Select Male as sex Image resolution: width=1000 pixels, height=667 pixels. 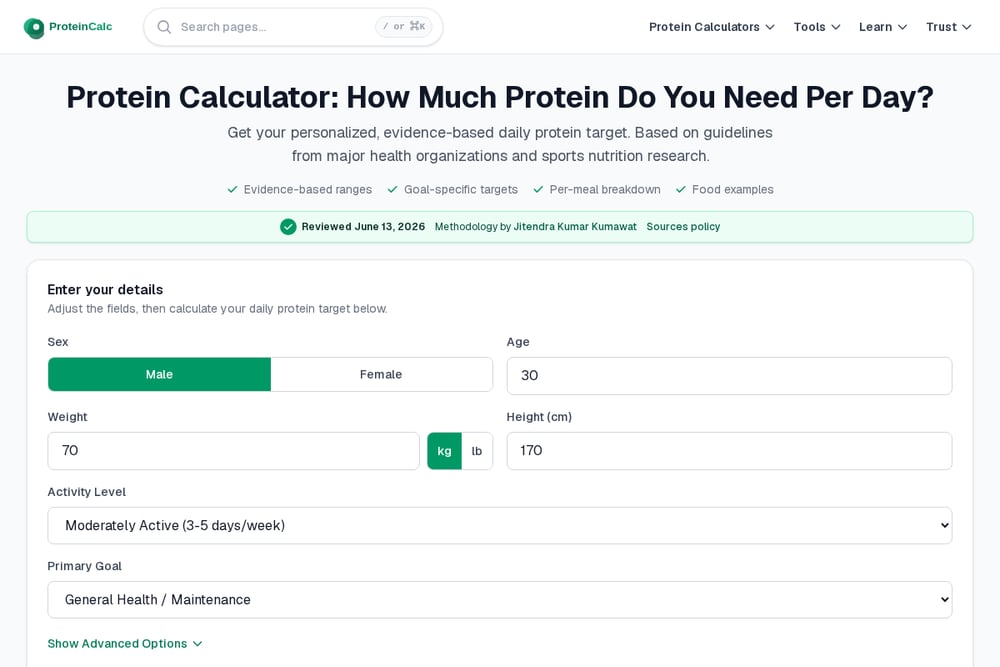tap(159, 374)
